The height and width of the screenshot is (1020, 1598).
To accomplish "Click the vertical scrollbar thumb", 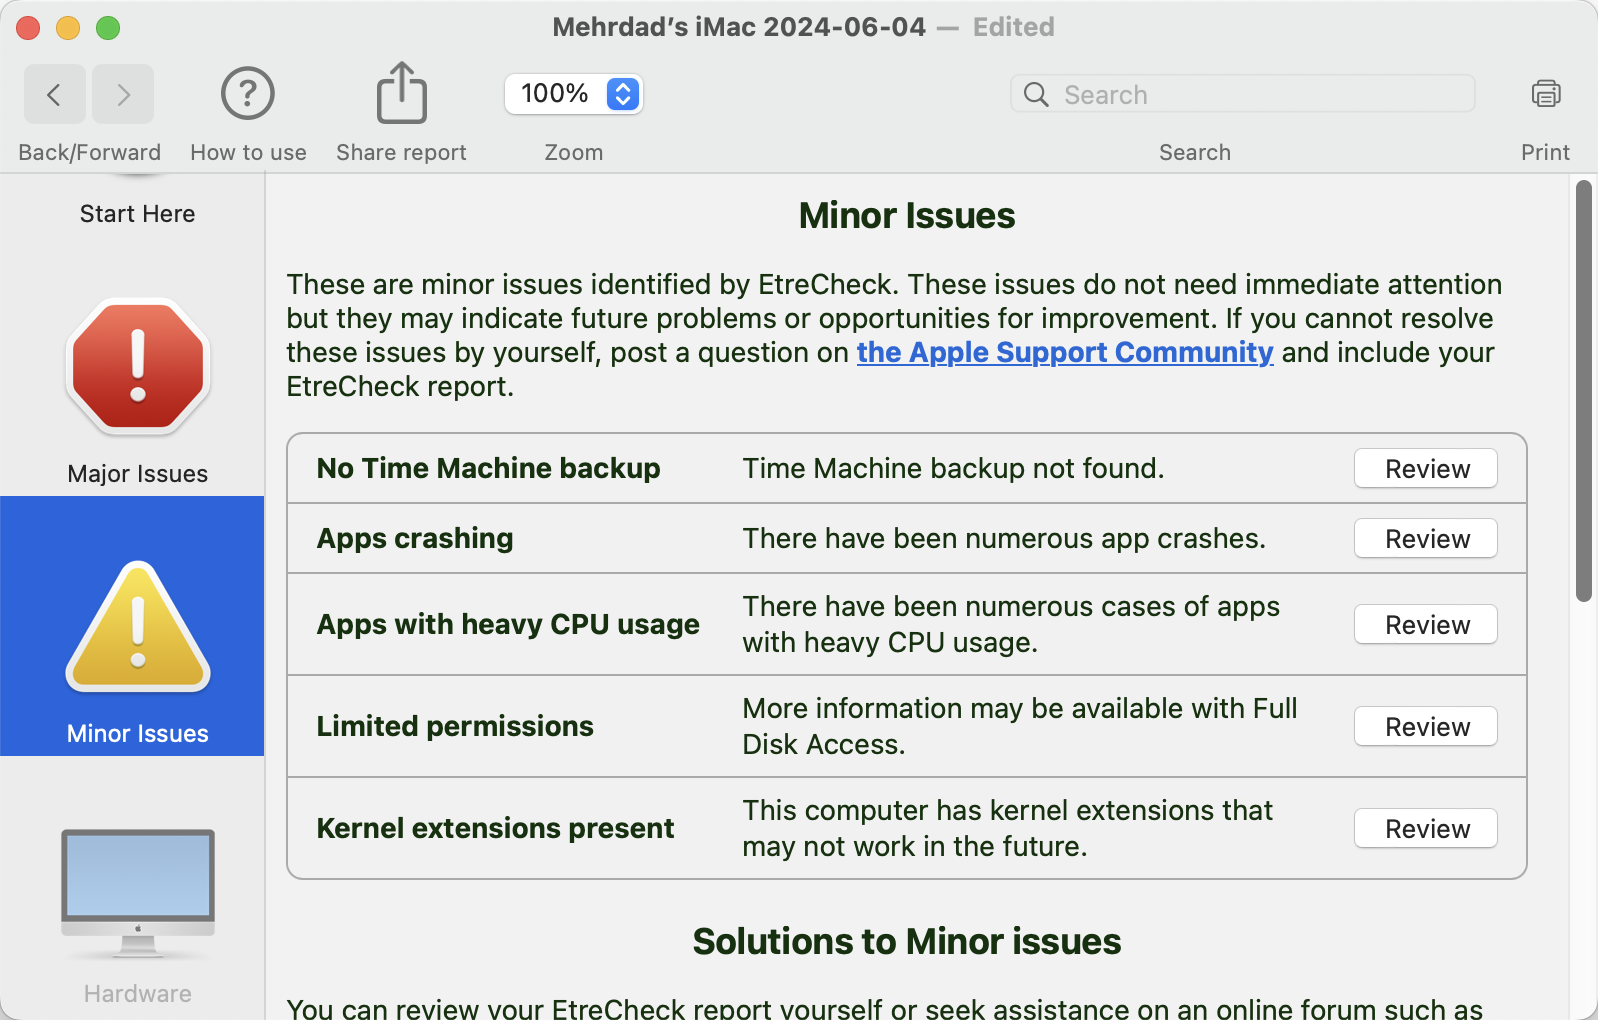I will coord(1583,391).
